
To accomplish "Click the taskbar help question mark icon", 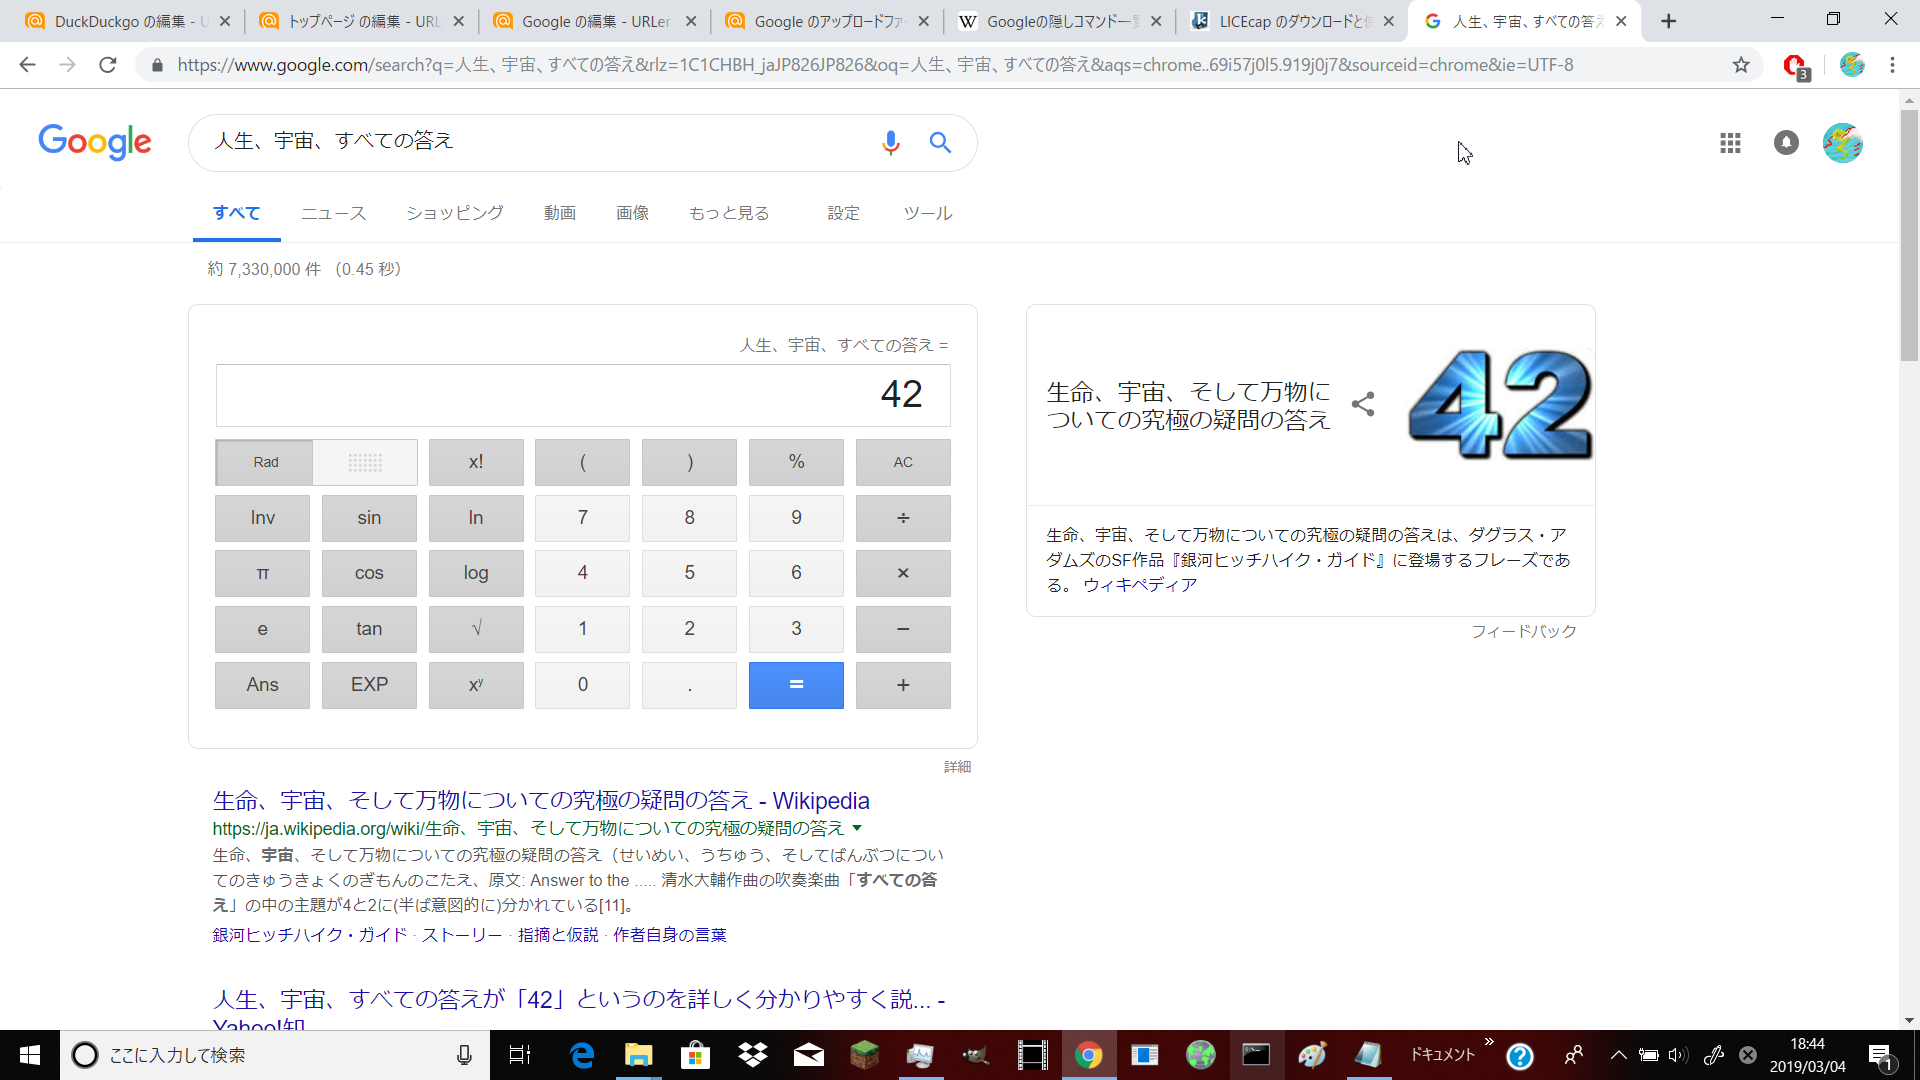I will click(x=1520, y=1056).
